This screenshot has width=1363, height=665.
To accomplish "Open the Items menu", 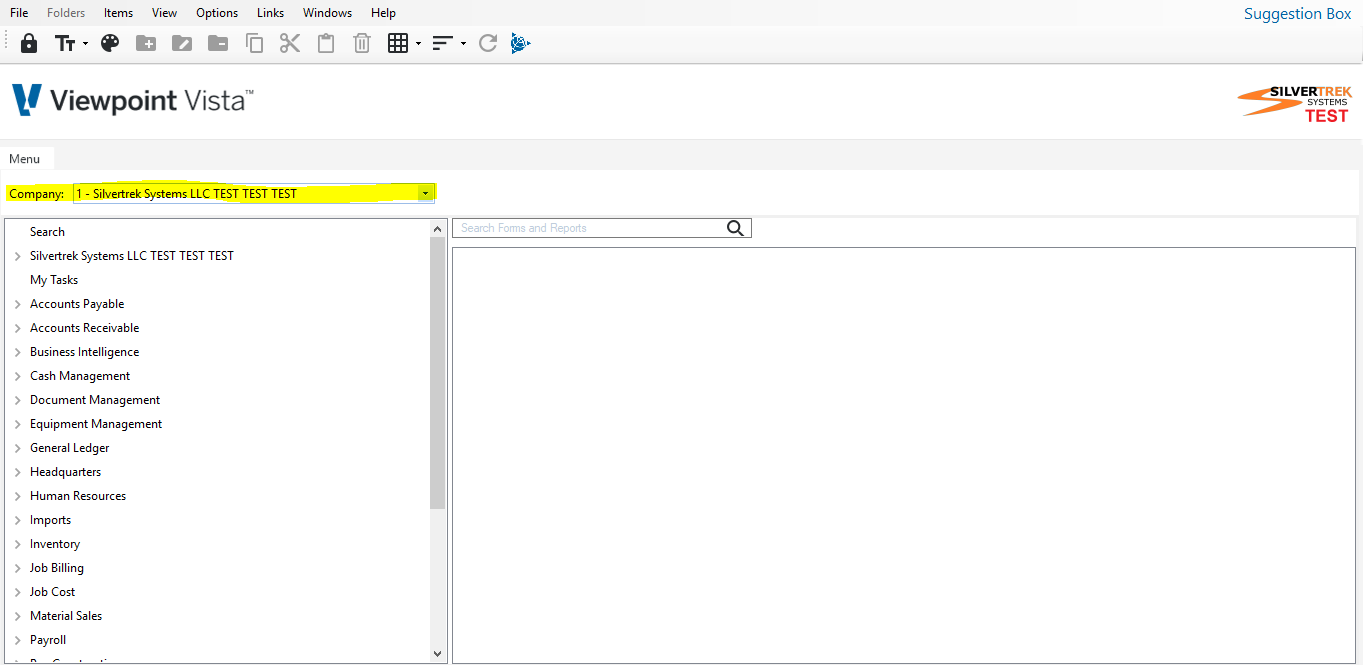I will coord(118,13).
